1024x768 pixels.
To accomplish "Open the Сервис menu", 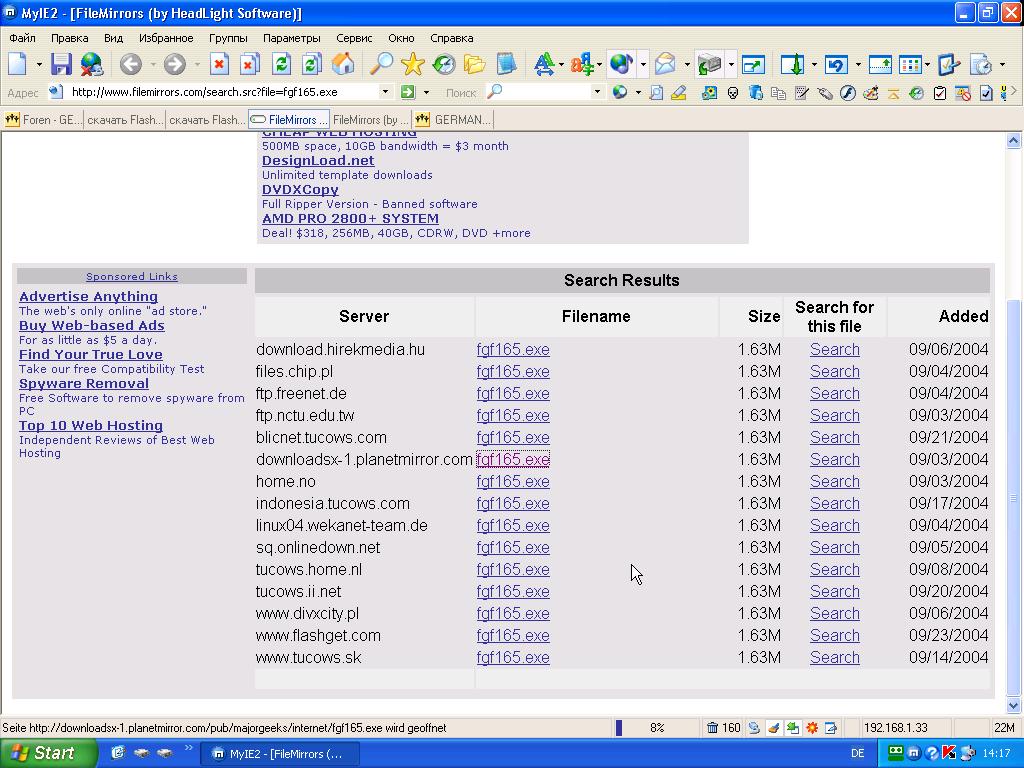I will click(x=354, y=38).
